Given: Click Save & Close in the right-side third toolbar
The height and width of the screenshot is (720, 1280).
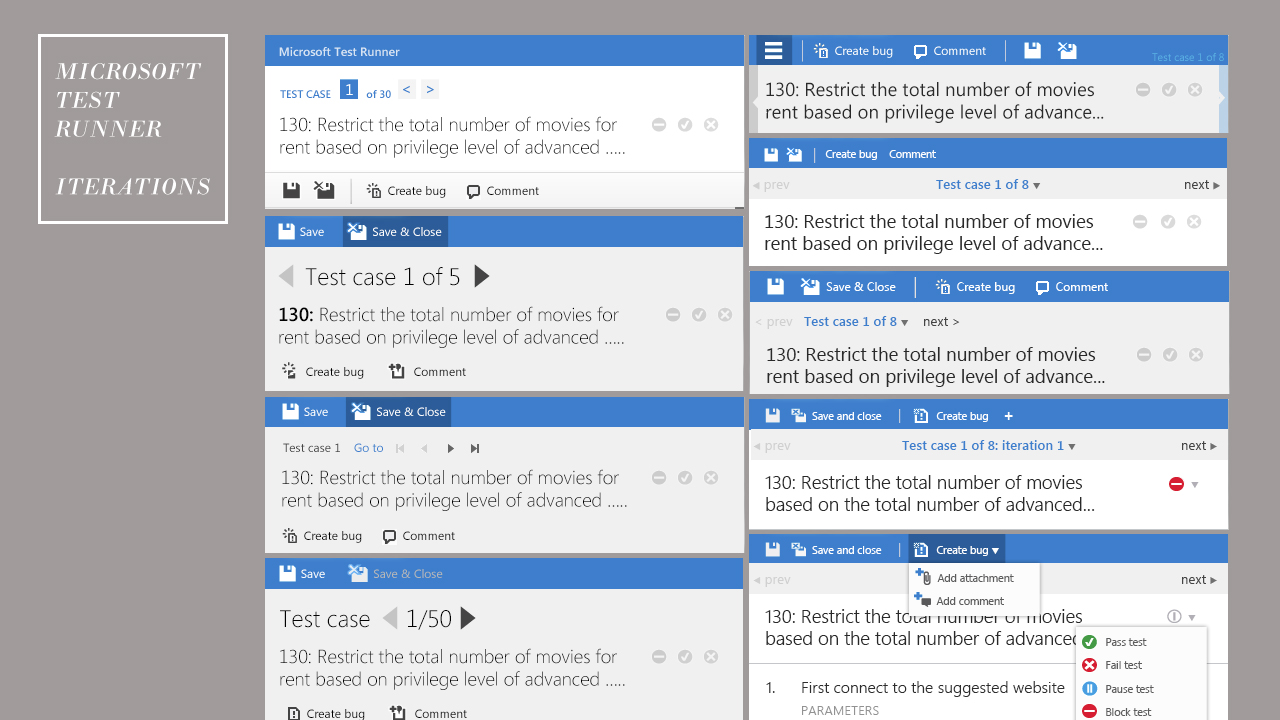Looking at the screenshot, I should [848, 287].
